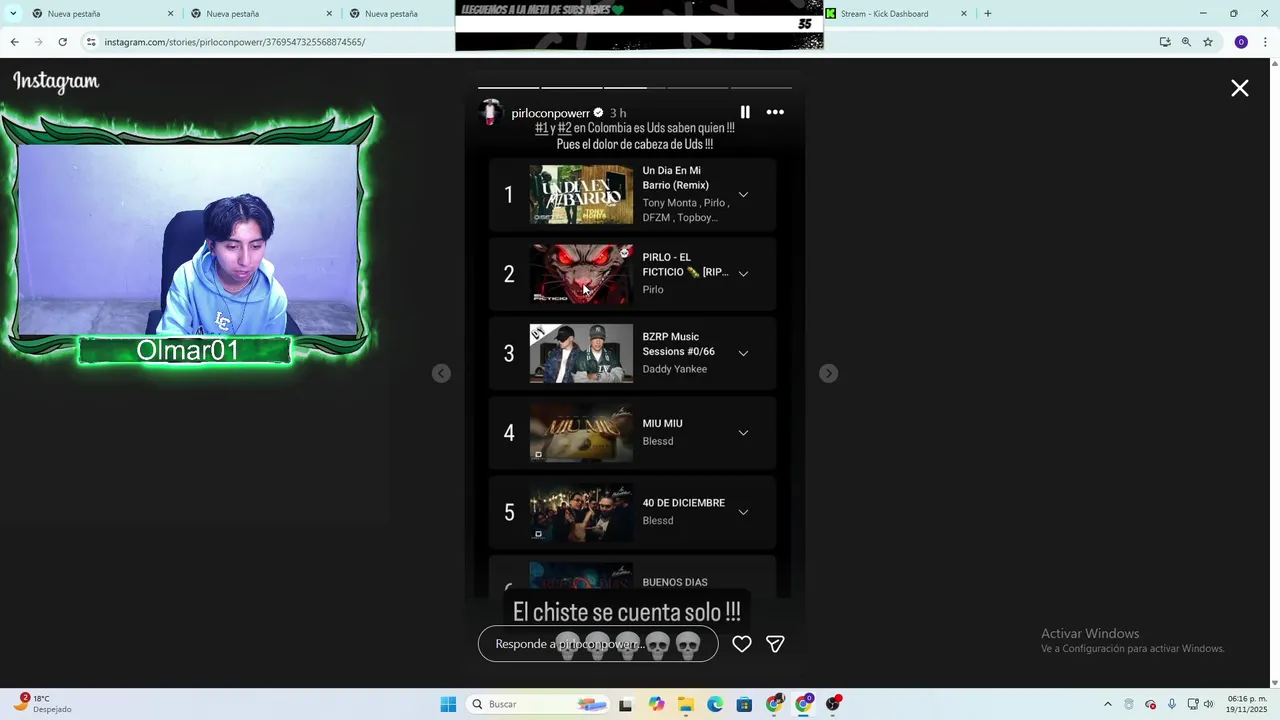Jump to the first story progress segment
Image resolution: width=1280 pixels, height=720 pixels.
coord(508,88)
